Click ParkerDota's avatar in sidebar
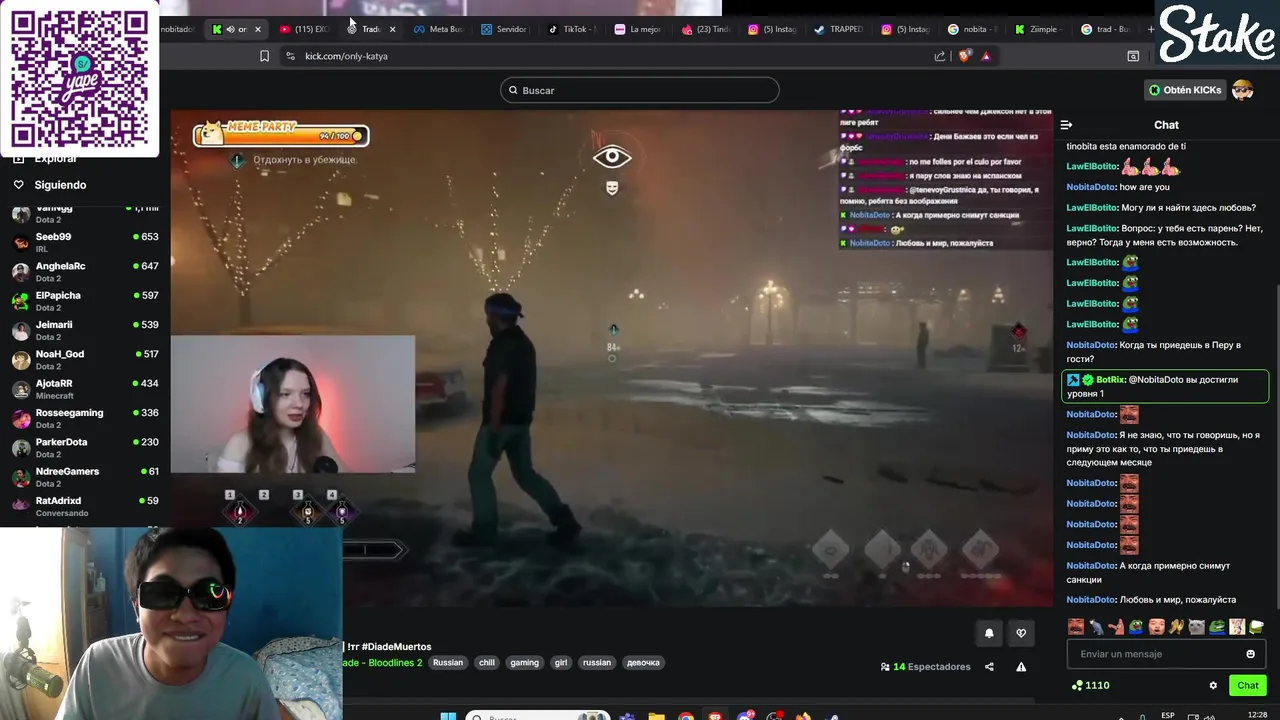1280x720 pixels. click(x=20, y=447)
